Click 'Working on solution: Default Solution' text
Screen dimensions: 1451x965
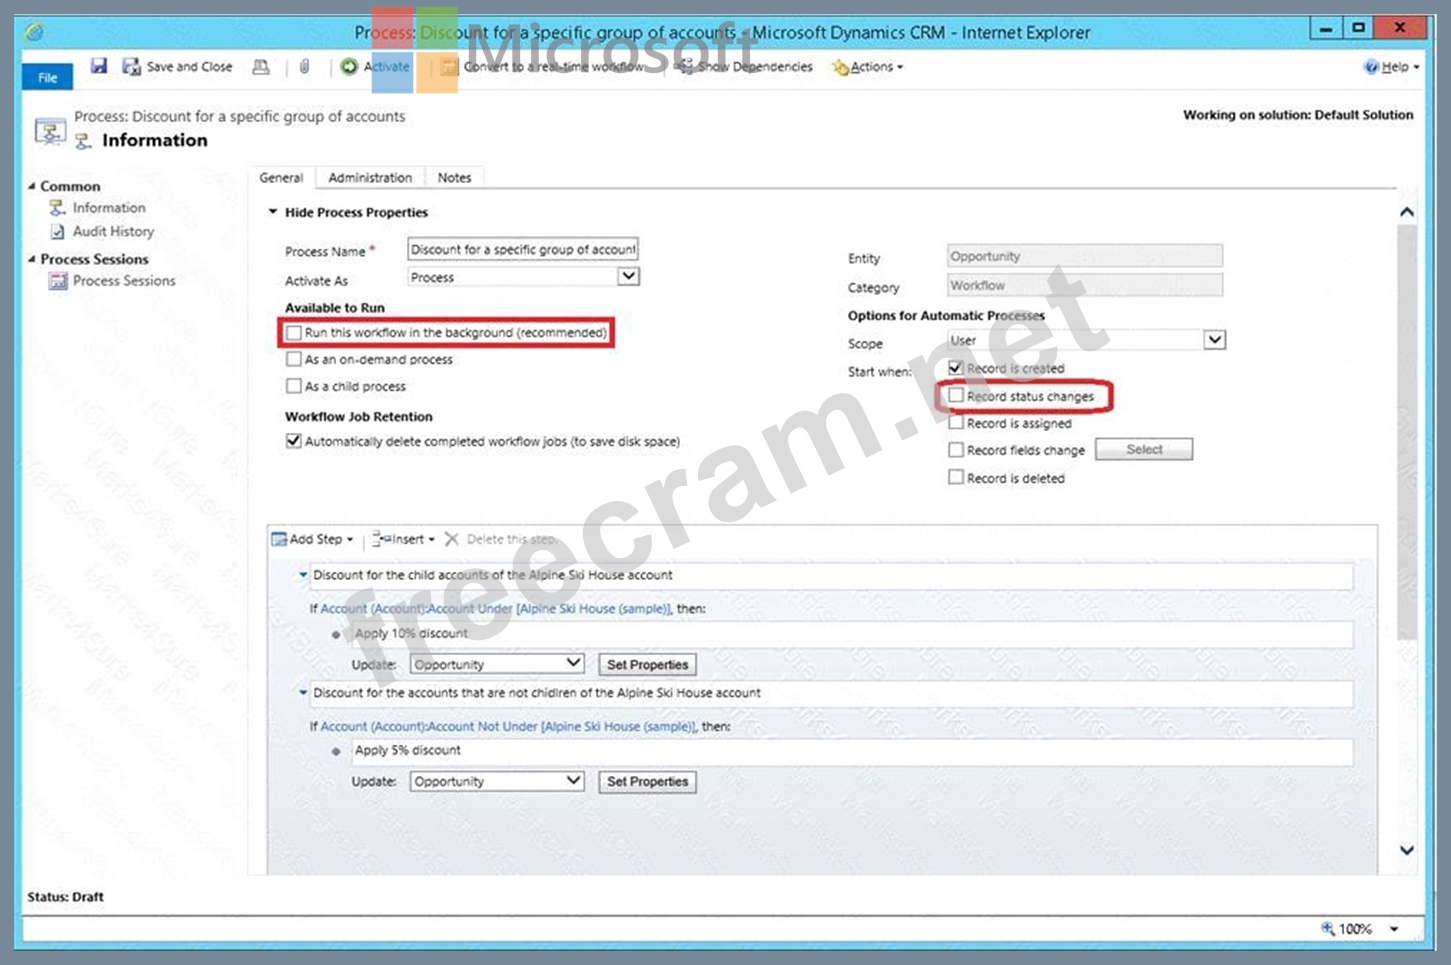1298,115
